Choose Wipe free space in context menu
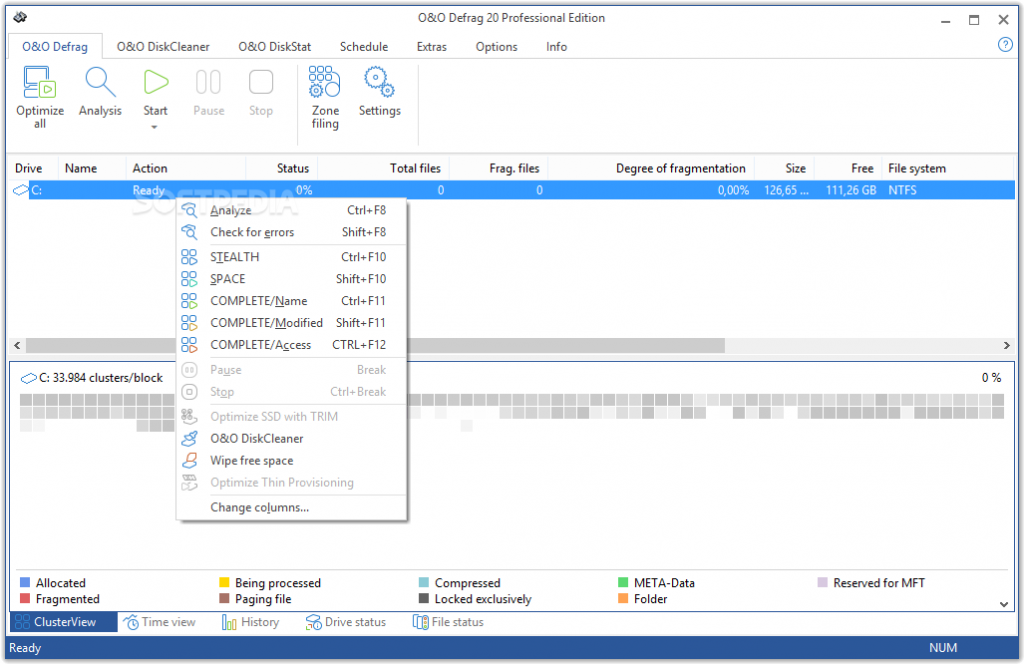 click(251, 461)
